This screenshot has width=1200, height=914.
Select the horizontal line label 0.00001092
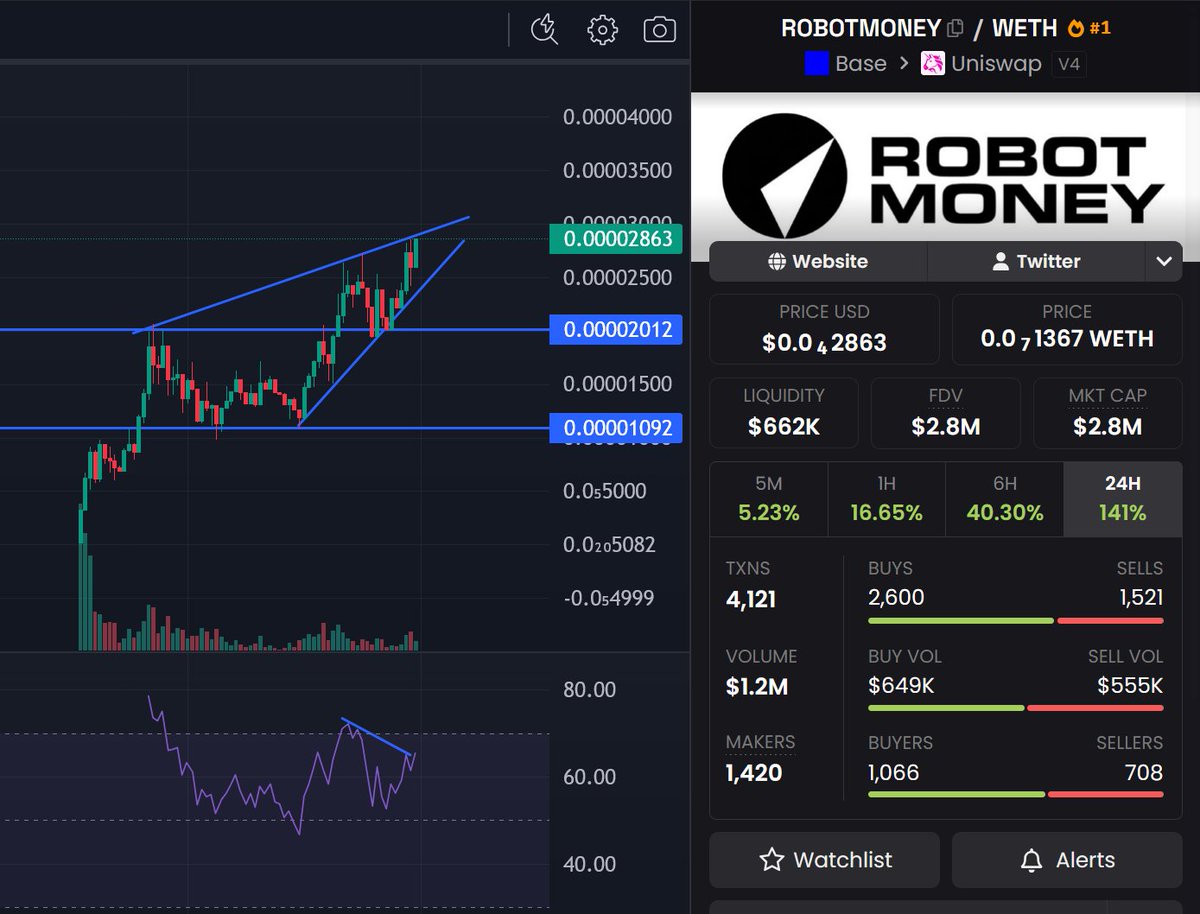[616, 429]
